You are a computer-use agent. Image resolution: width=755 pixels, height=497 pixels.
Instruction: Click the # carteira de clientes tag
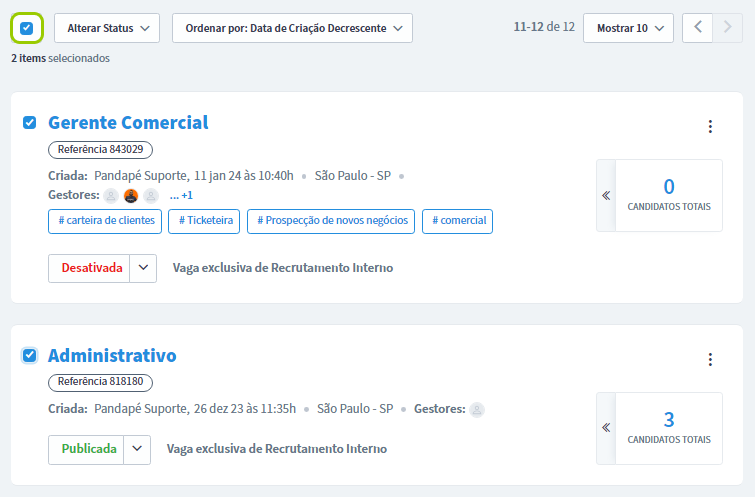point(105,221)
